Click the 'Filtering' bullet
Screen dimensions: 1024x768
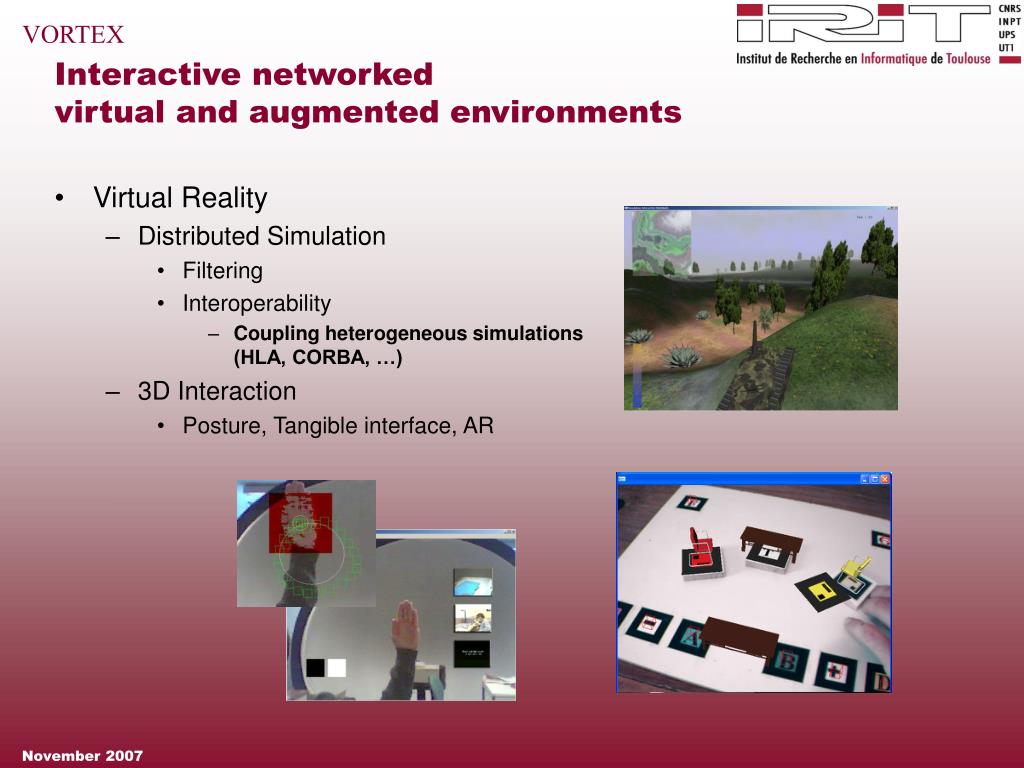(x=223, y=270)
